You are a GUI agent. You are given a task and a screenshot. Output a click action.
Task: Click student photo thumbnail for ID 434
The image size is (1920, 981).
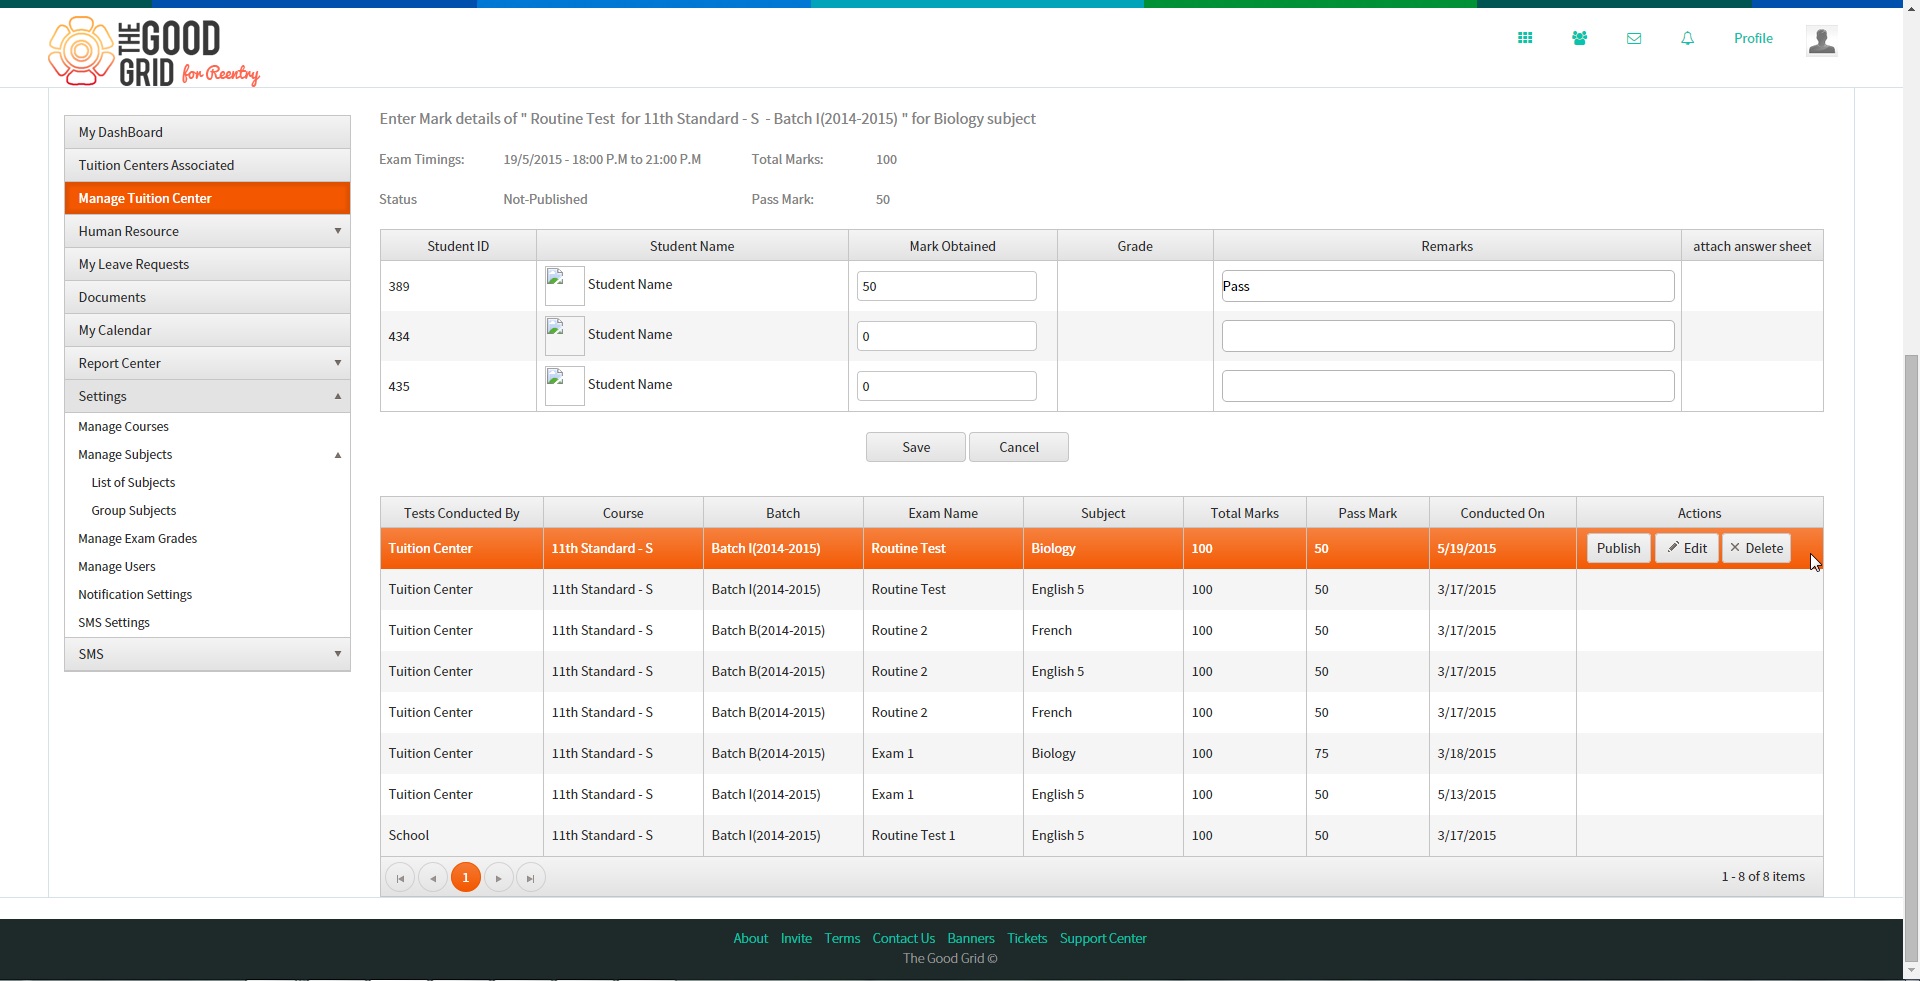[x=564, y=336]
